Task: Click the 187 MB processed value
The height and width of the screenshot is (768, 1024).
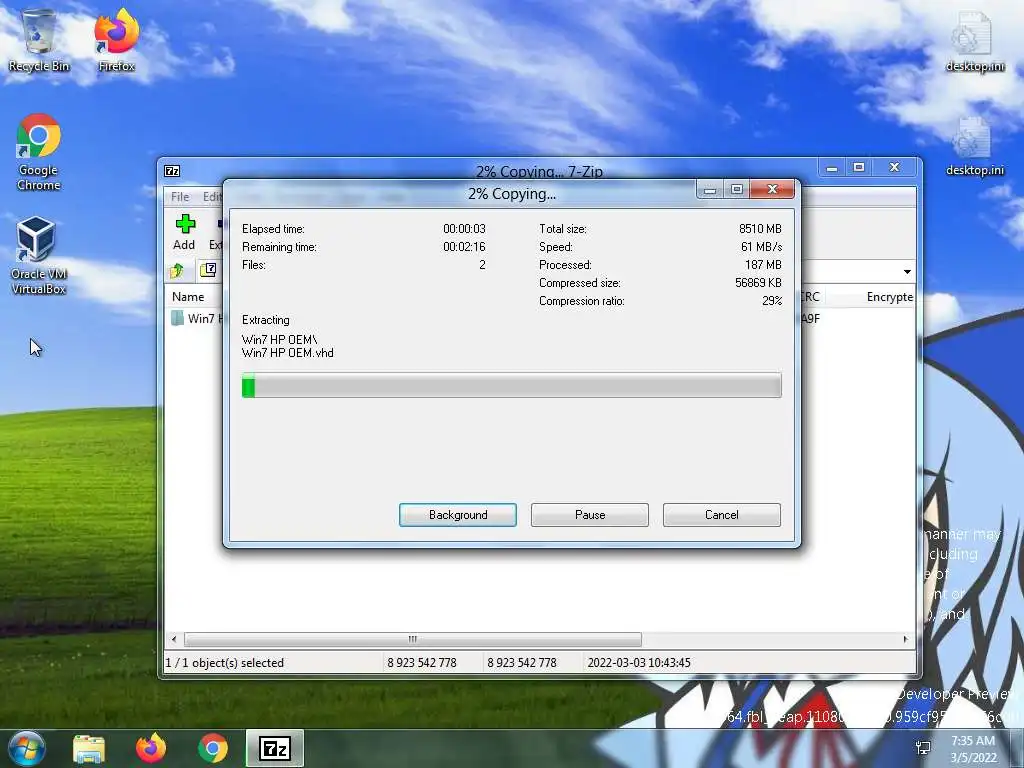Action: tap(763, 264)
